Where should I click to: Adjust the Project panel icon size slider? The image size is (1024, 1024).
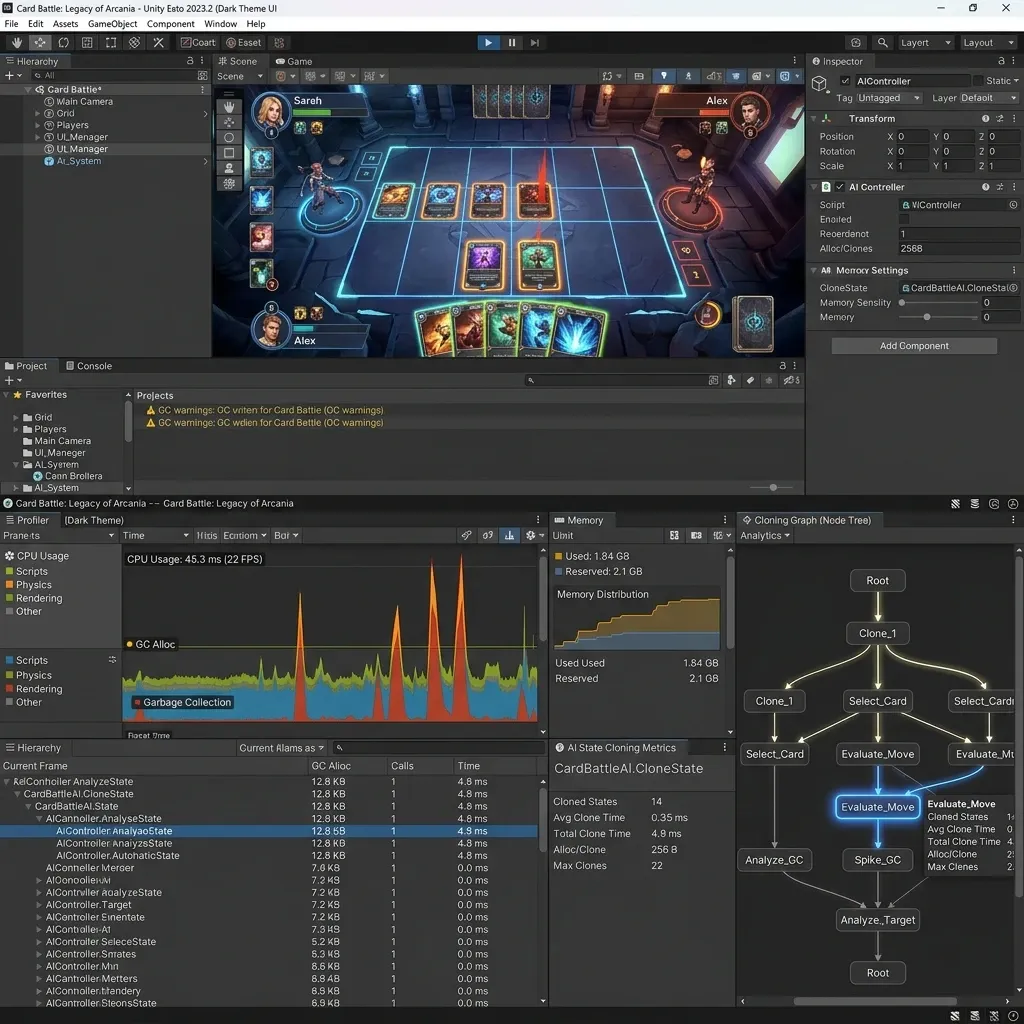point(771,487)
